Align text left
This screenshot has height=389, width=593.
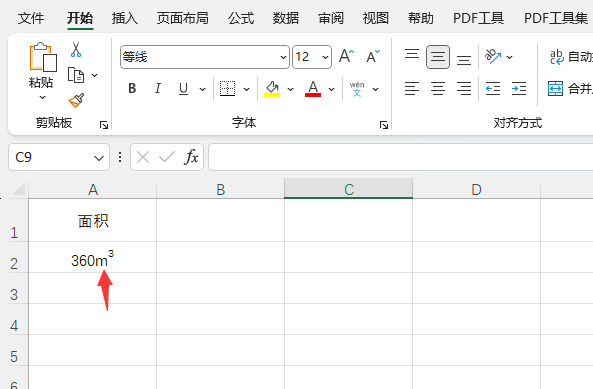[412, 88]
